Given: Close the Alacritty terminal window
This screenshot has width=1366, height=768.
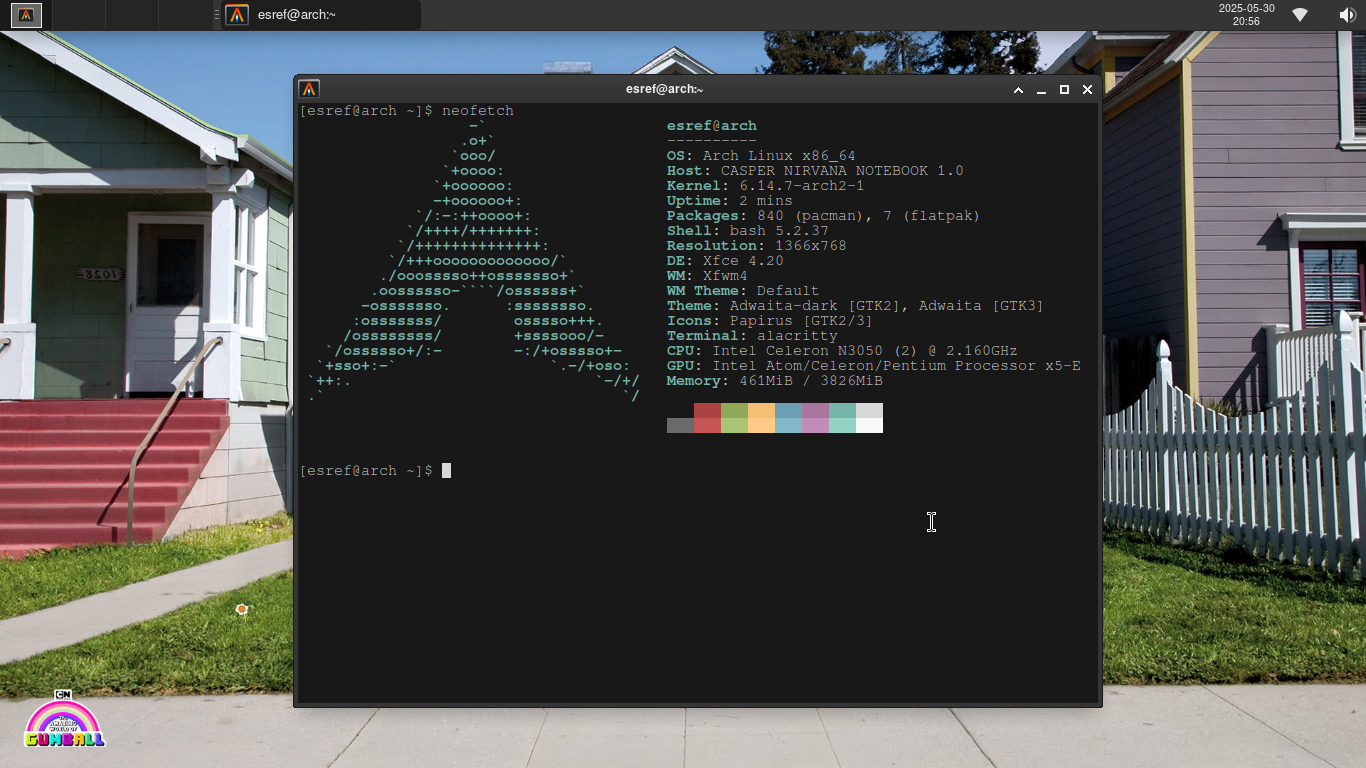Looking at the screenshot, I should (x=1087, y=90).
